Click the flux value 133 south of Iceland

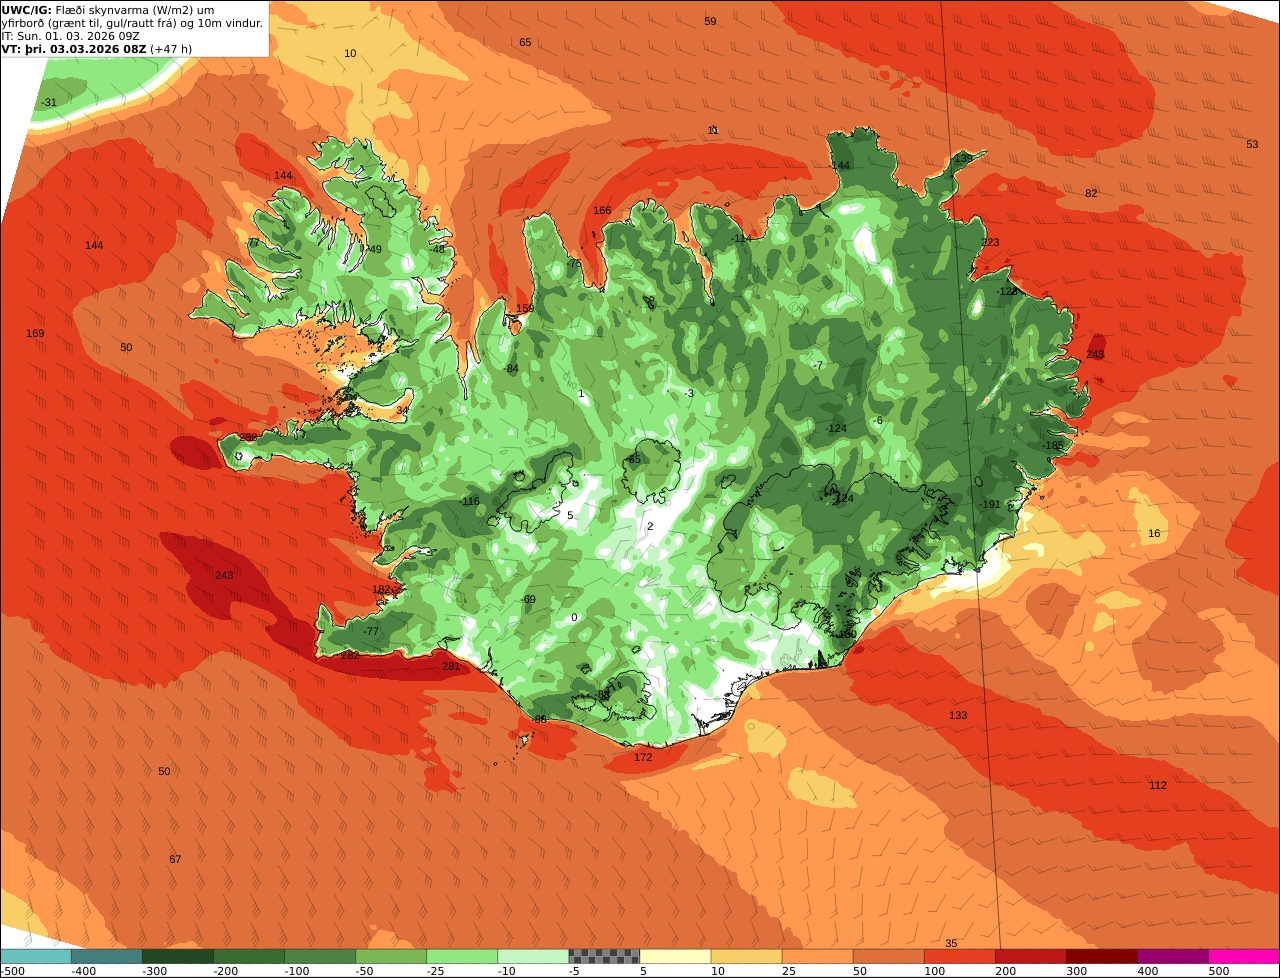pyautogui.click(x=958, y=715)
